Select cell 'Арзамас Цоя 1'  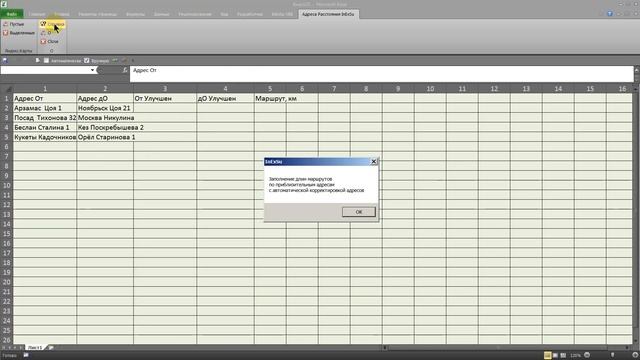pyautogui.click(x=45, y=108)
